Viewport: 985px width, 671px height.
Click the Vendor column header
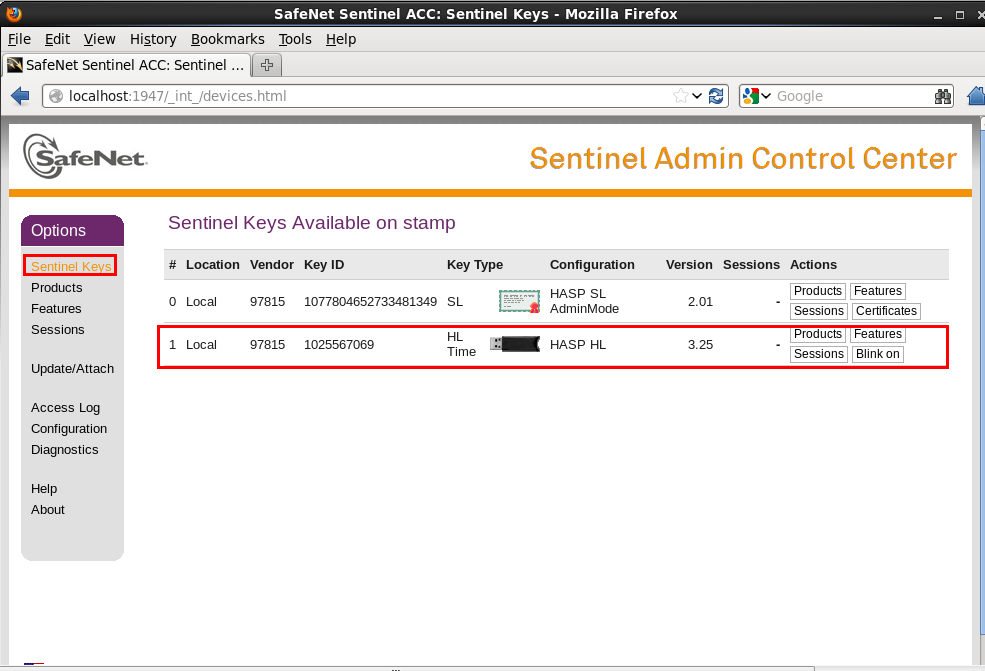(x=272, y=265)
